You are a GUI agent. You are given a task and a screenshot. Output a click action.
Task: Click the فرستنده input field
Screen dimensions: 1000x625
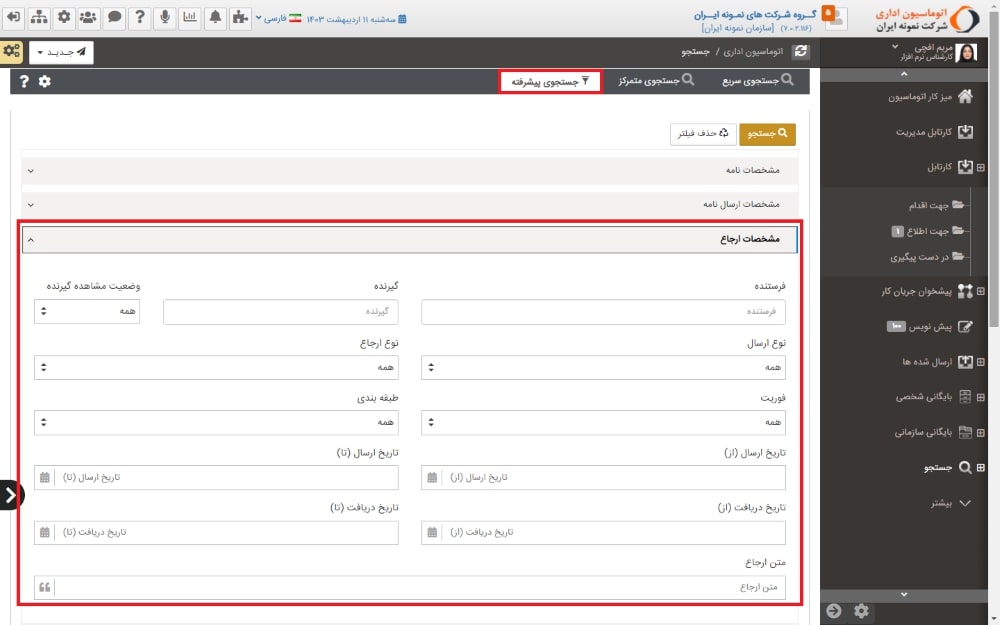point(603,312)
